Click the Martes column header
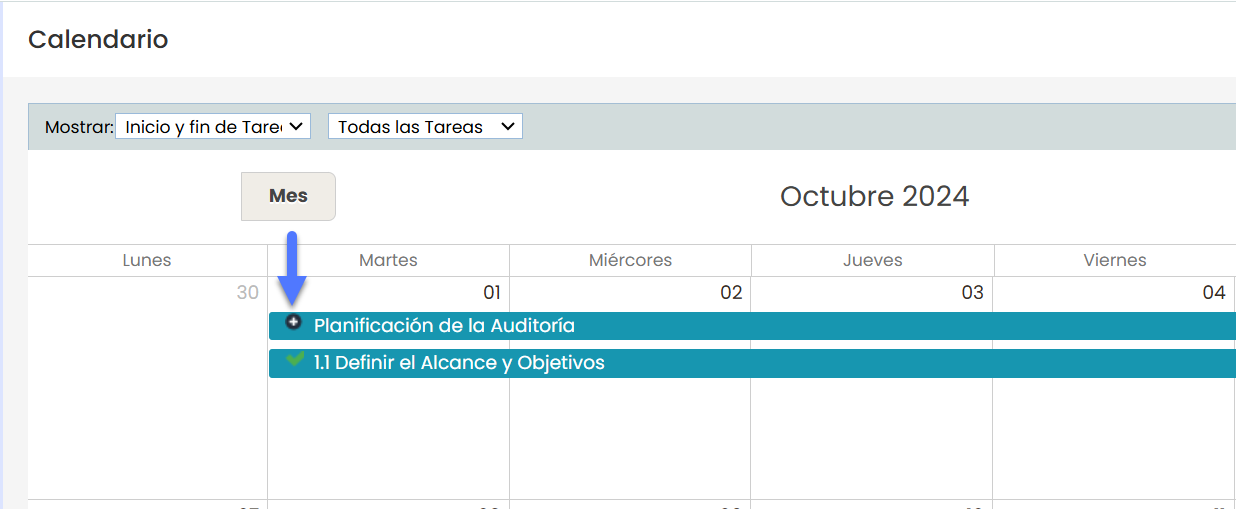Viewport: 1236px width, 509px height. pos(388,260)
